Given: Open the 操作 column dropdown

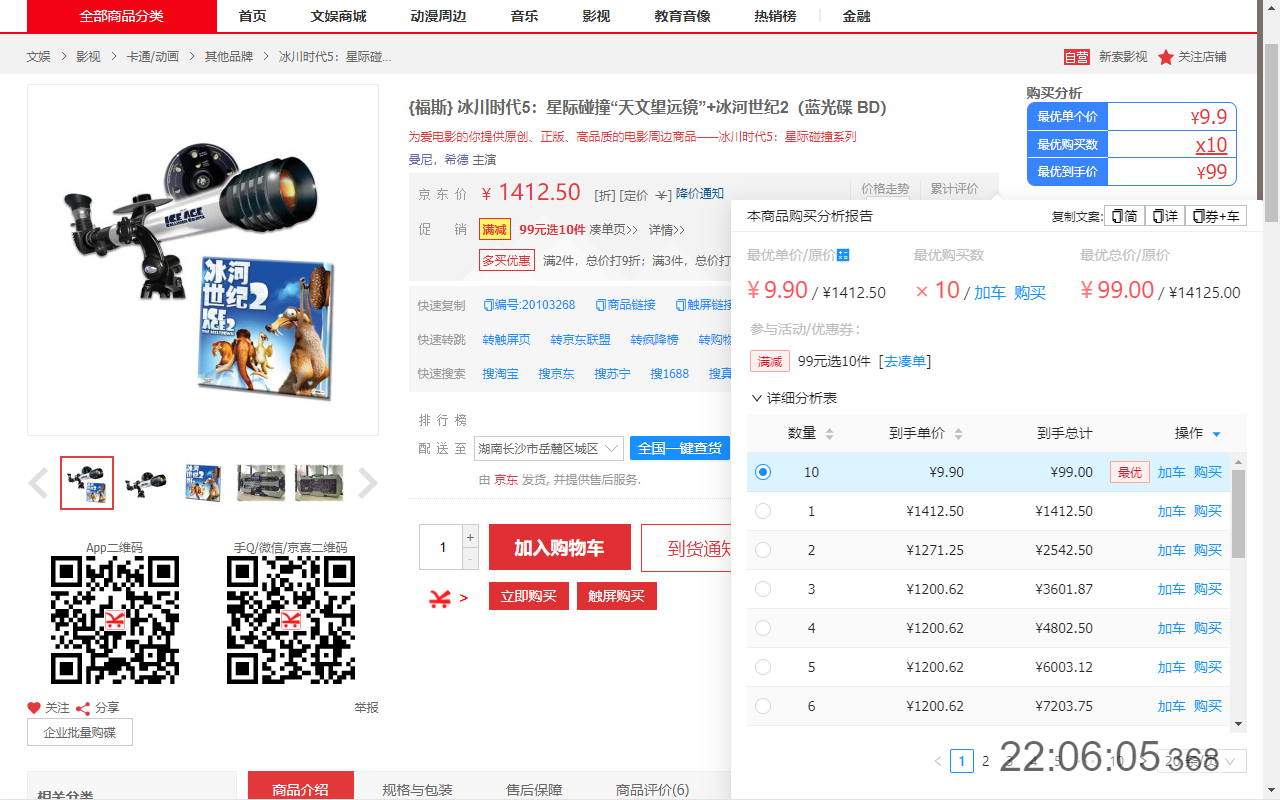Looking at the screenshot, I should [x=1216, y=433].
